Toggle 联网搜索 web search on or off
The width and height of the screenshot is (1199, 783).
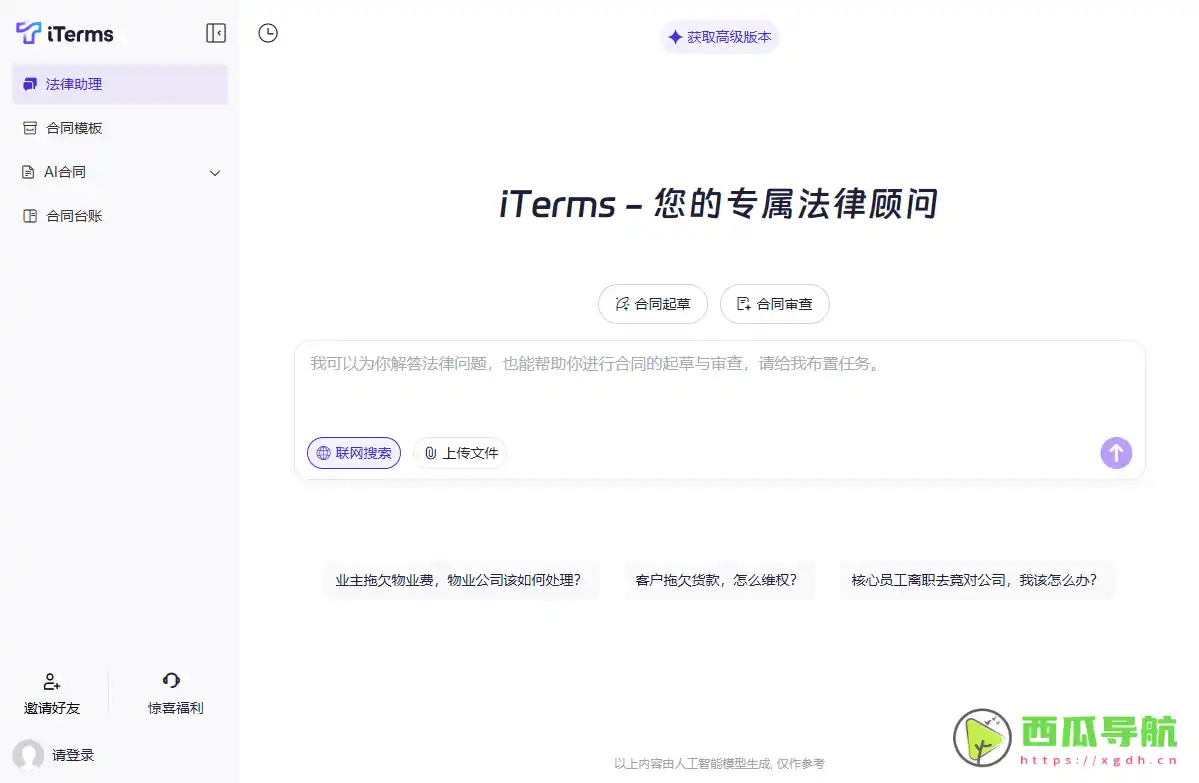click(x=353, y=452)
